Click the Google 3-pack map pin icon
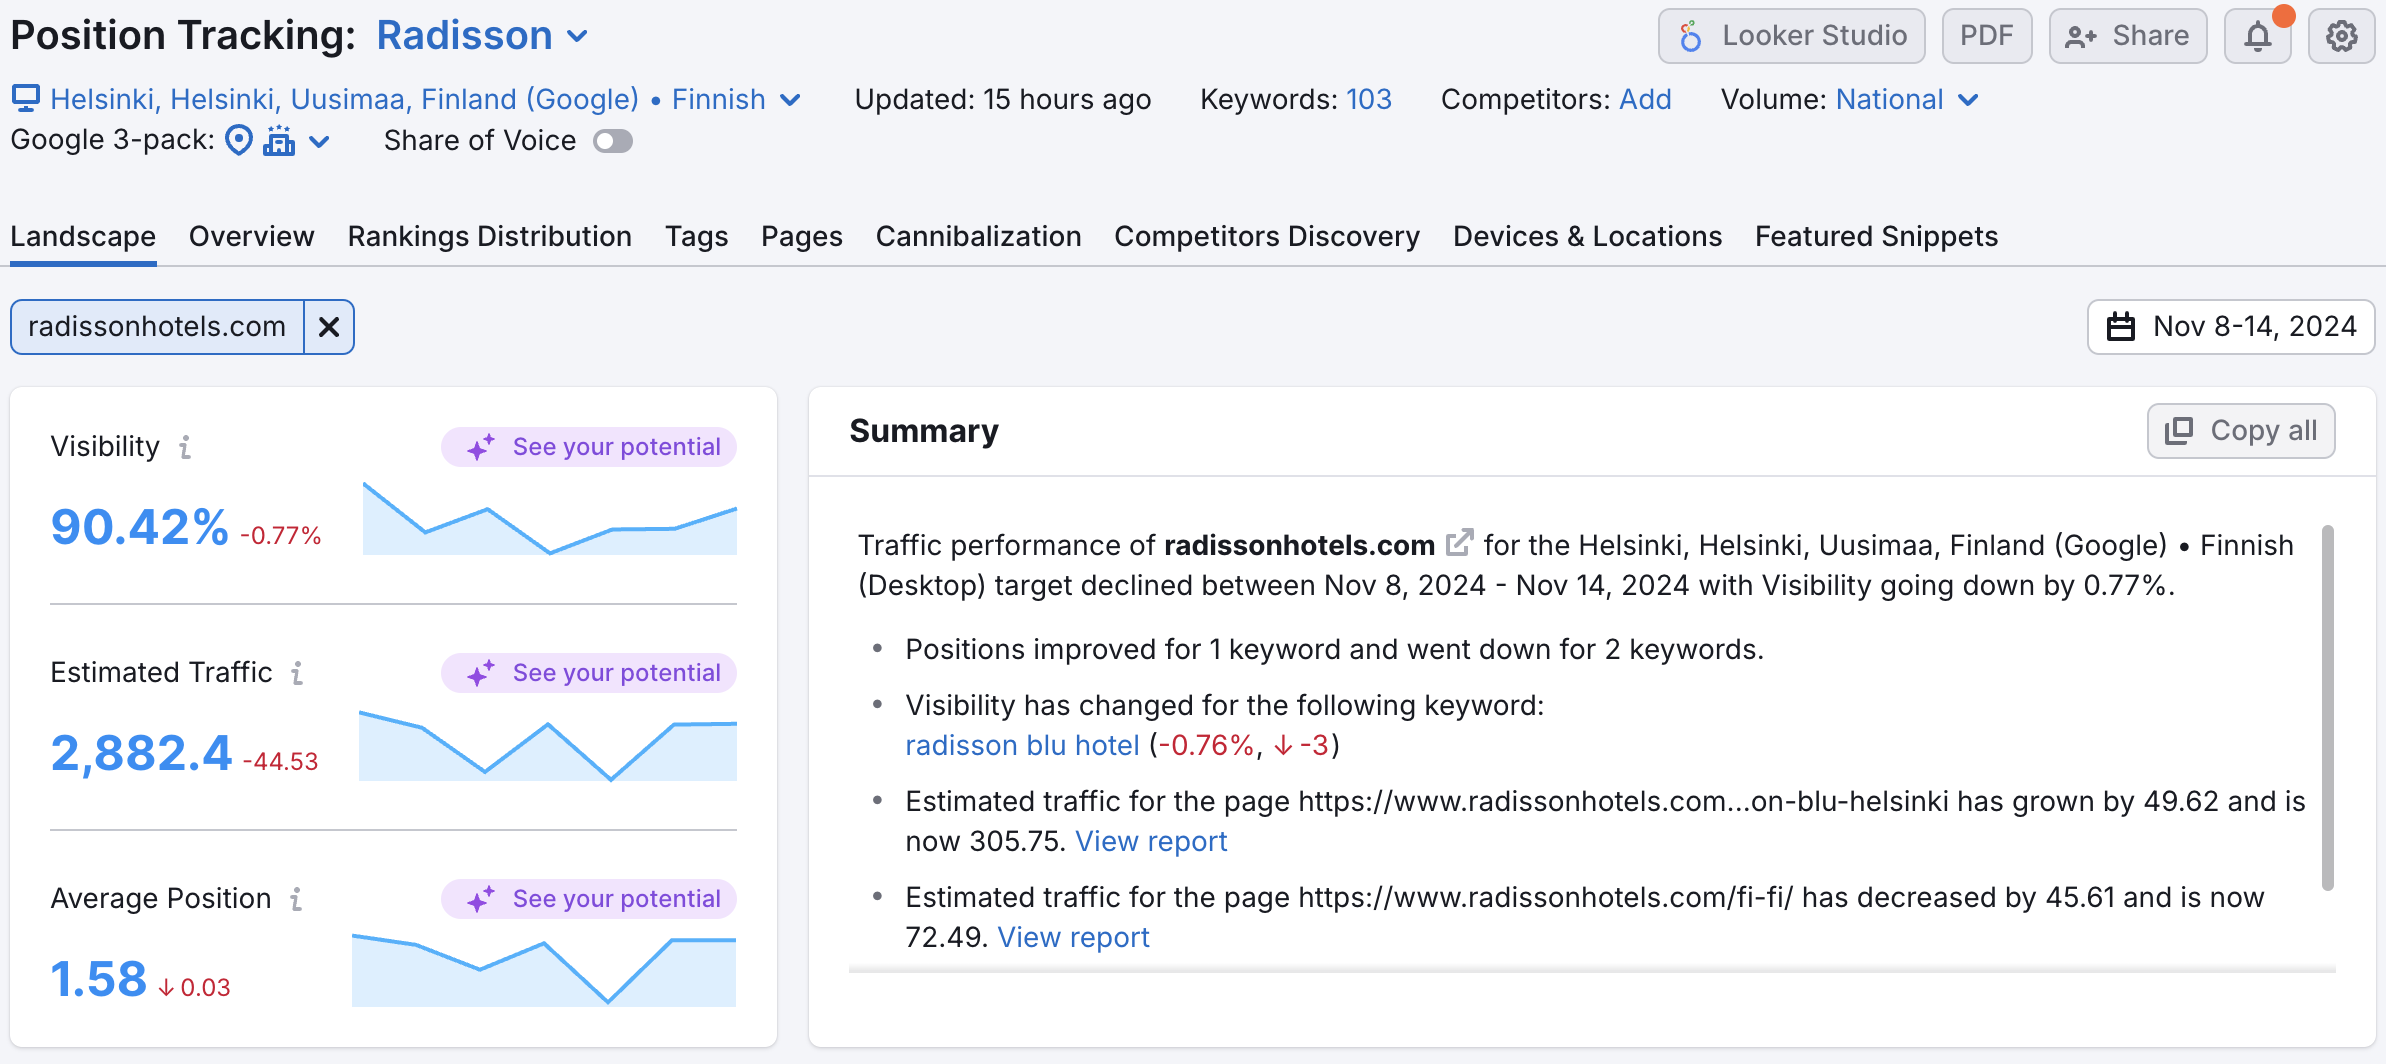 click(x=239, y=140)
